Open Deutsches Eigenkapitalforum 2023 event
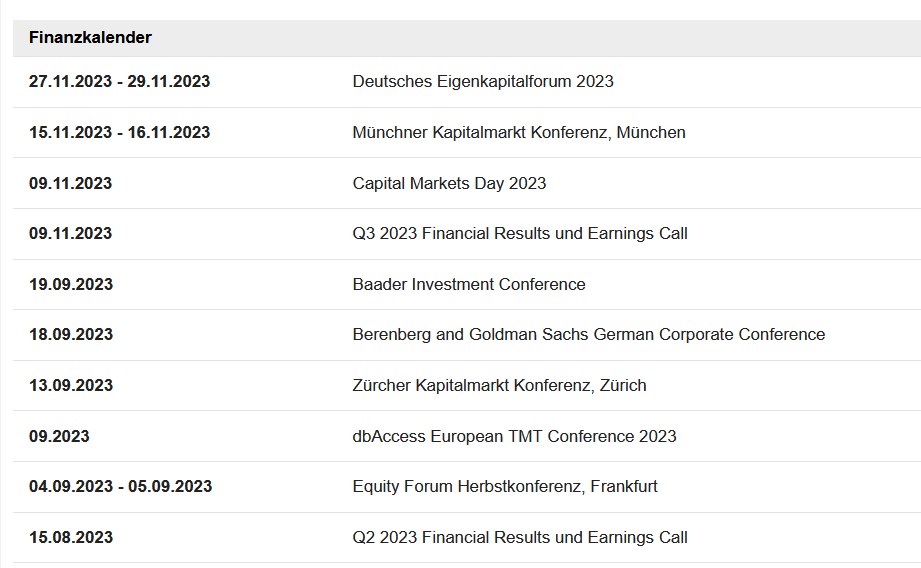Screen dimensions: 921x568 pyautogui.click(x=483, y=81)
